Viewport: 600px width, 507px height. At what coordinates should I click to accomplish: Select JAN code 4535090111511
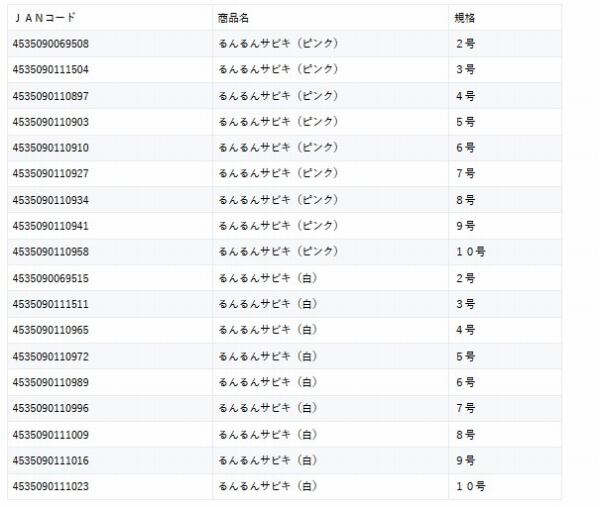[x=51, y=304]
